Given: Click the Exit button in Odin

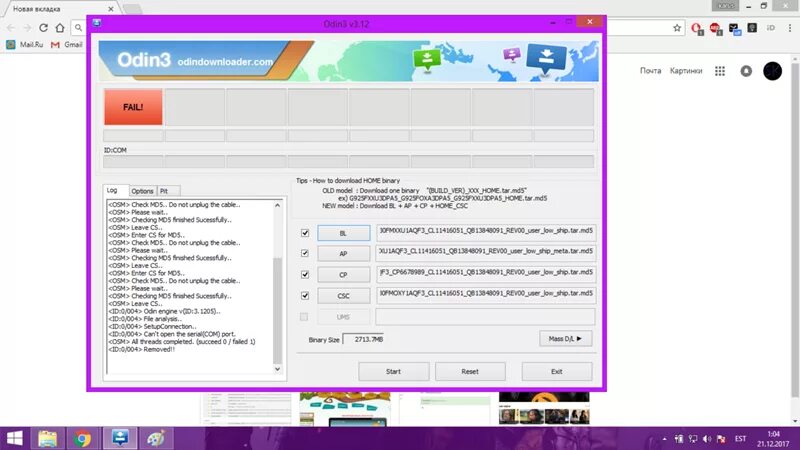Looking at the screenshot, I should (557, 371).
